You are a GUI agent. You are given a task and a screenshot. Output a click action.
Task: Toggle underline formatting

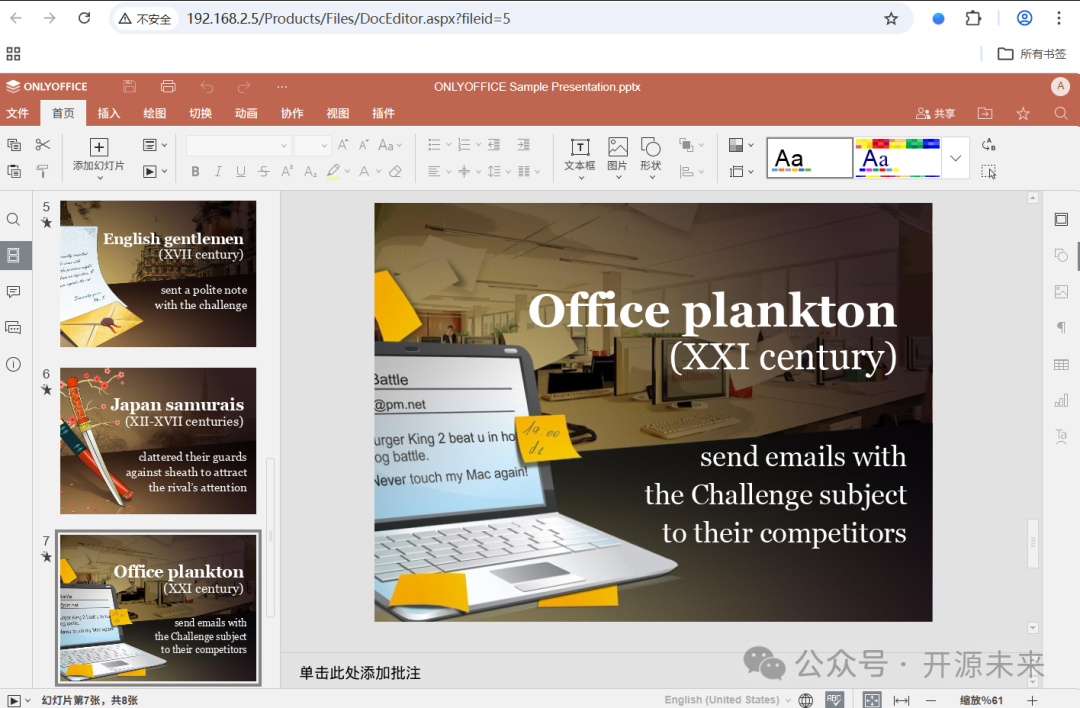point(239,172)
